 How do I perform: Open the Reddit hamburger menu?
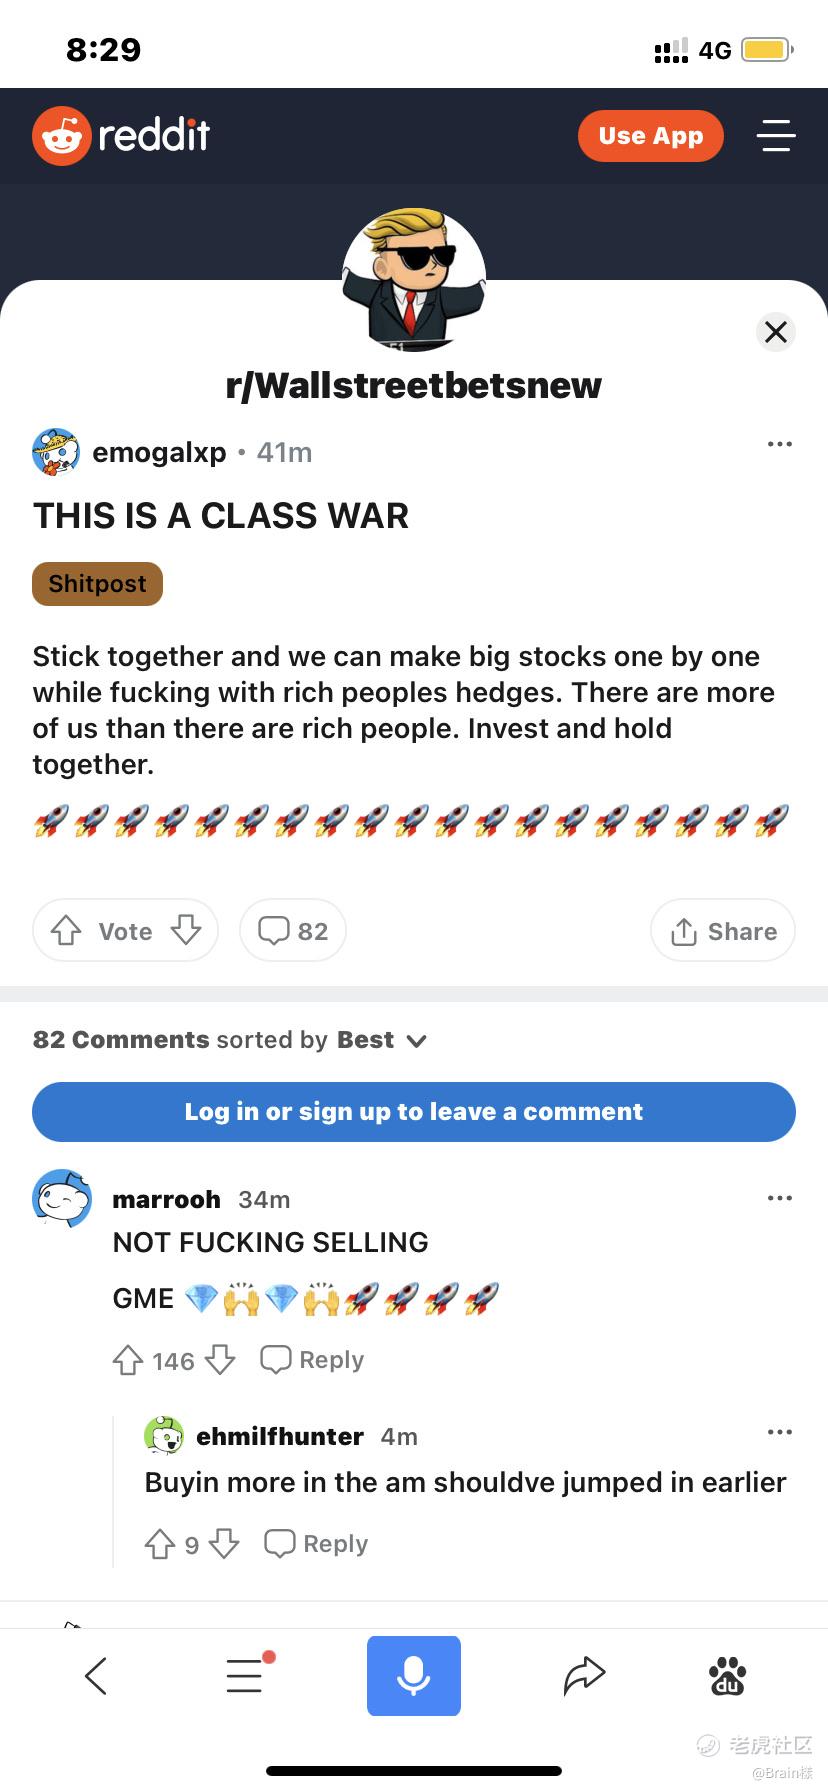775,136
